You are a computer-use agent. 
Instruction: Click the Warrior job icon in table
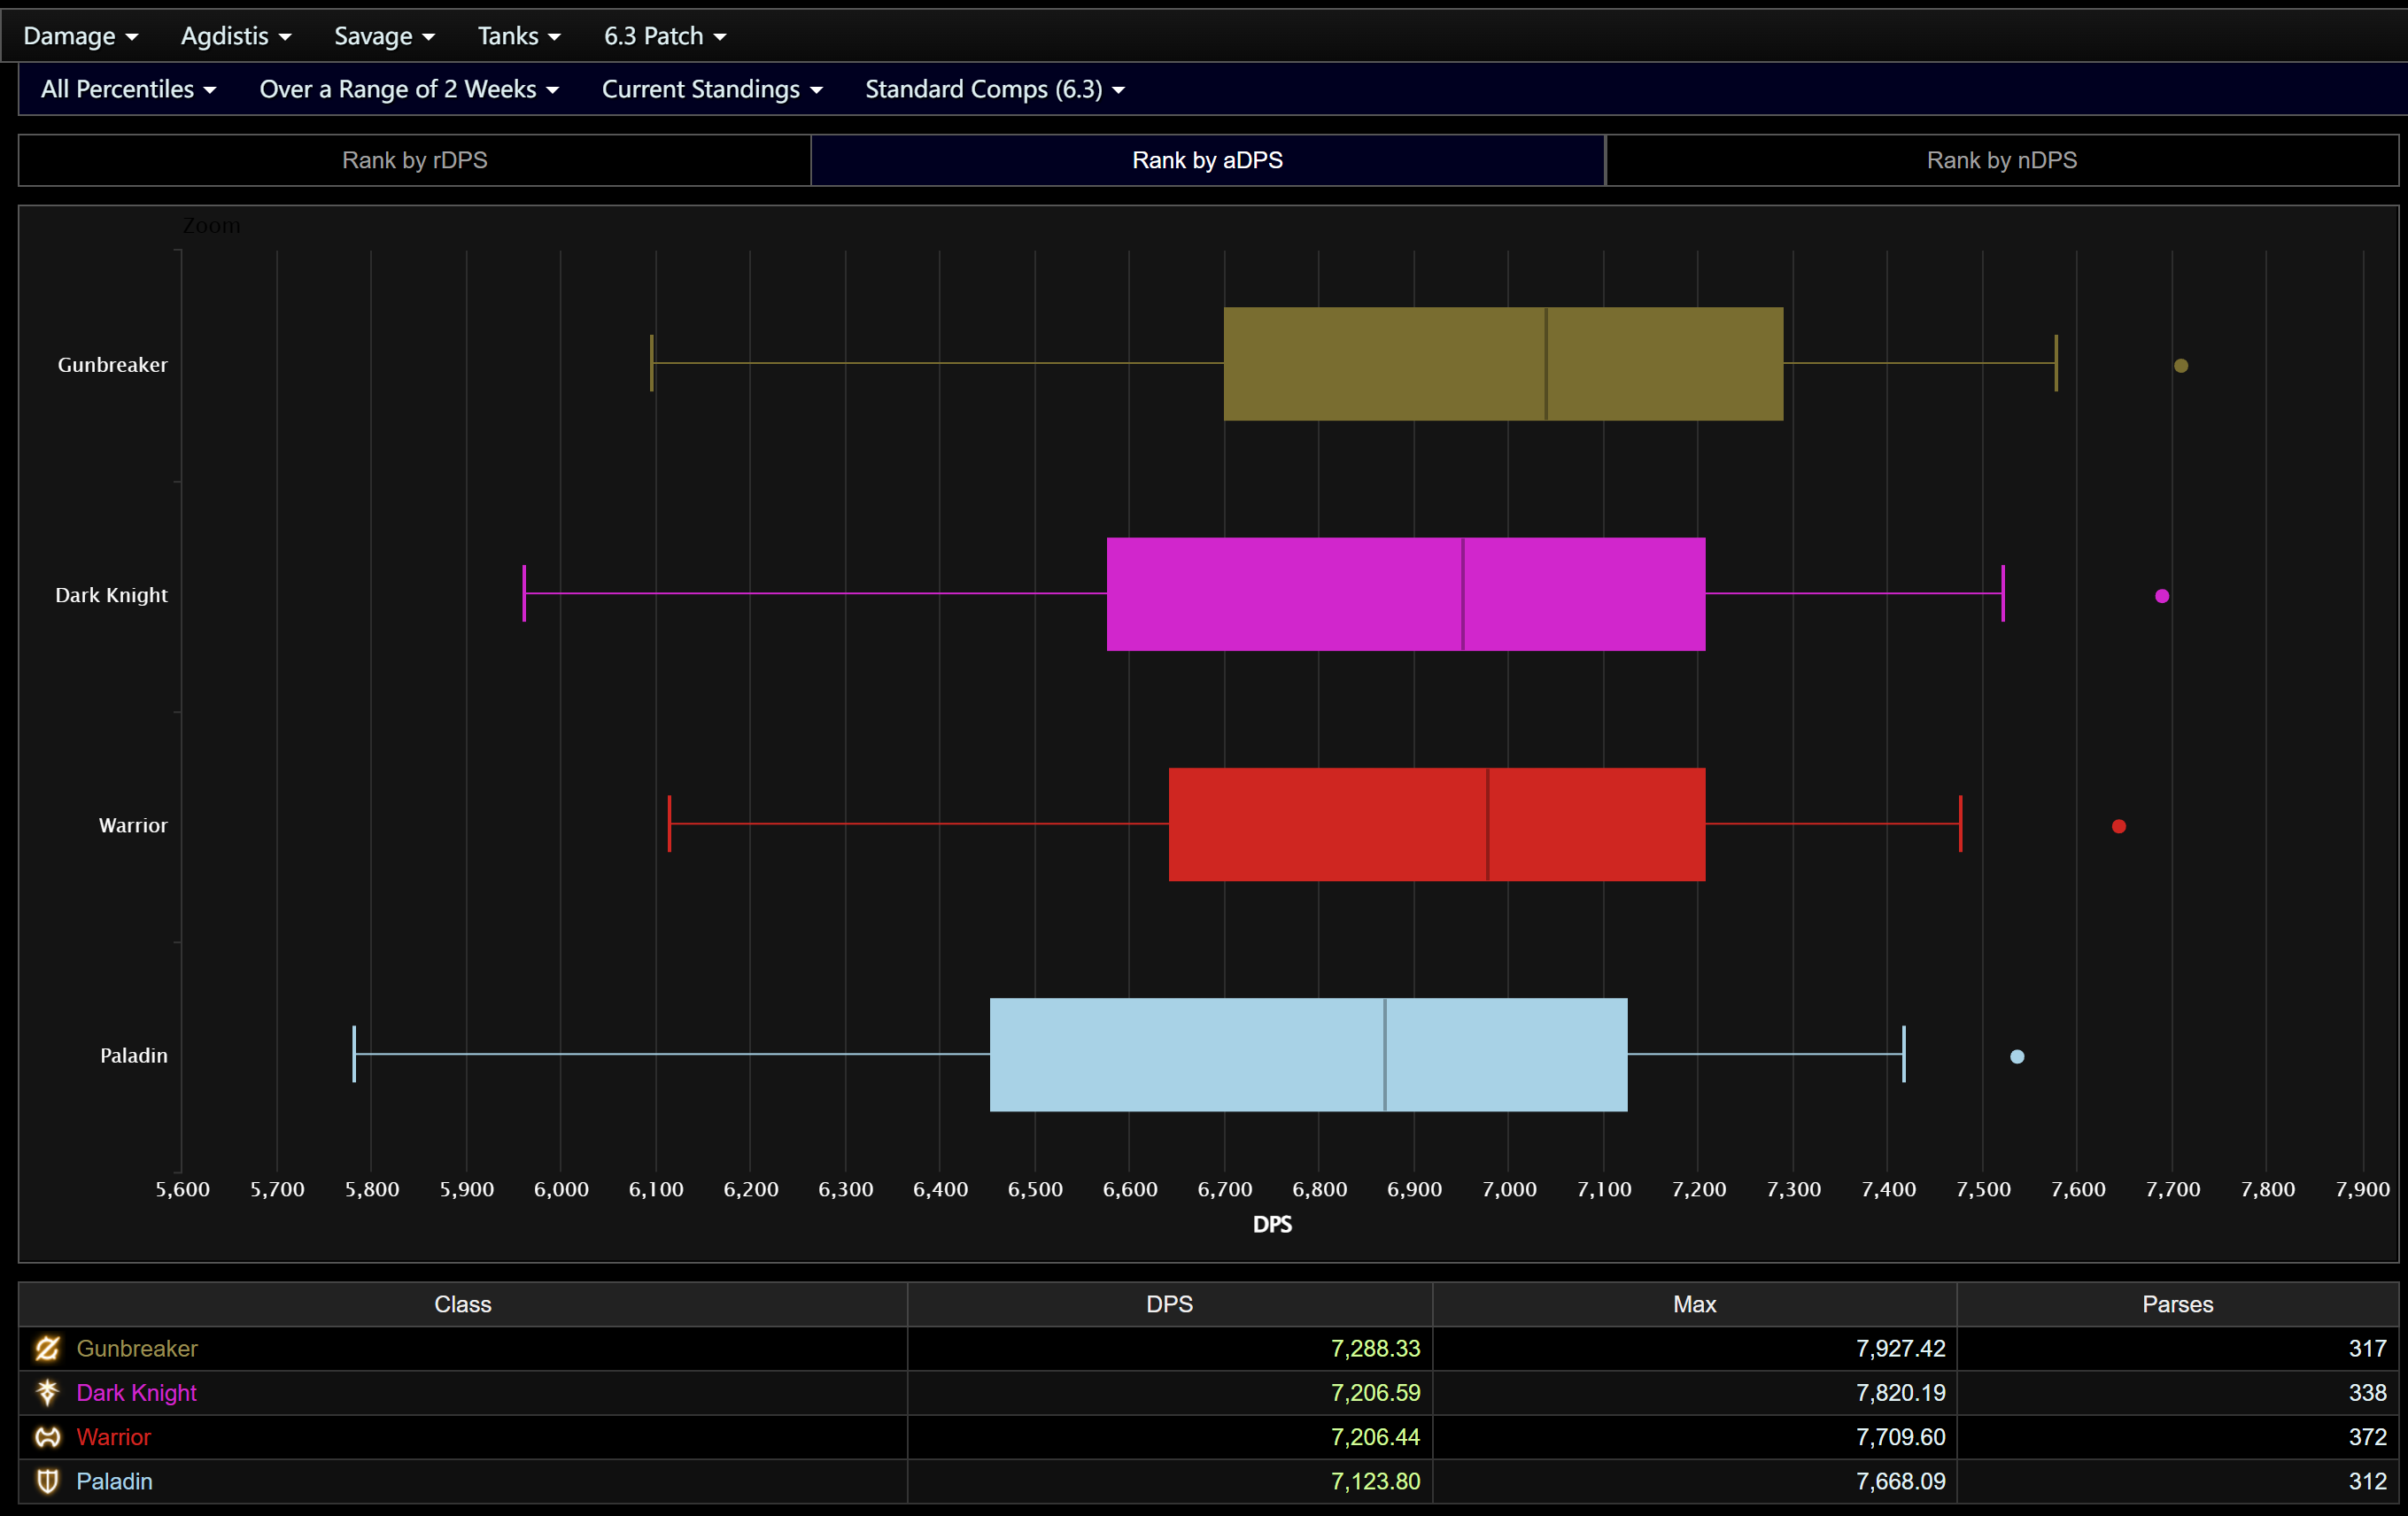click(x=47, y=1437)
